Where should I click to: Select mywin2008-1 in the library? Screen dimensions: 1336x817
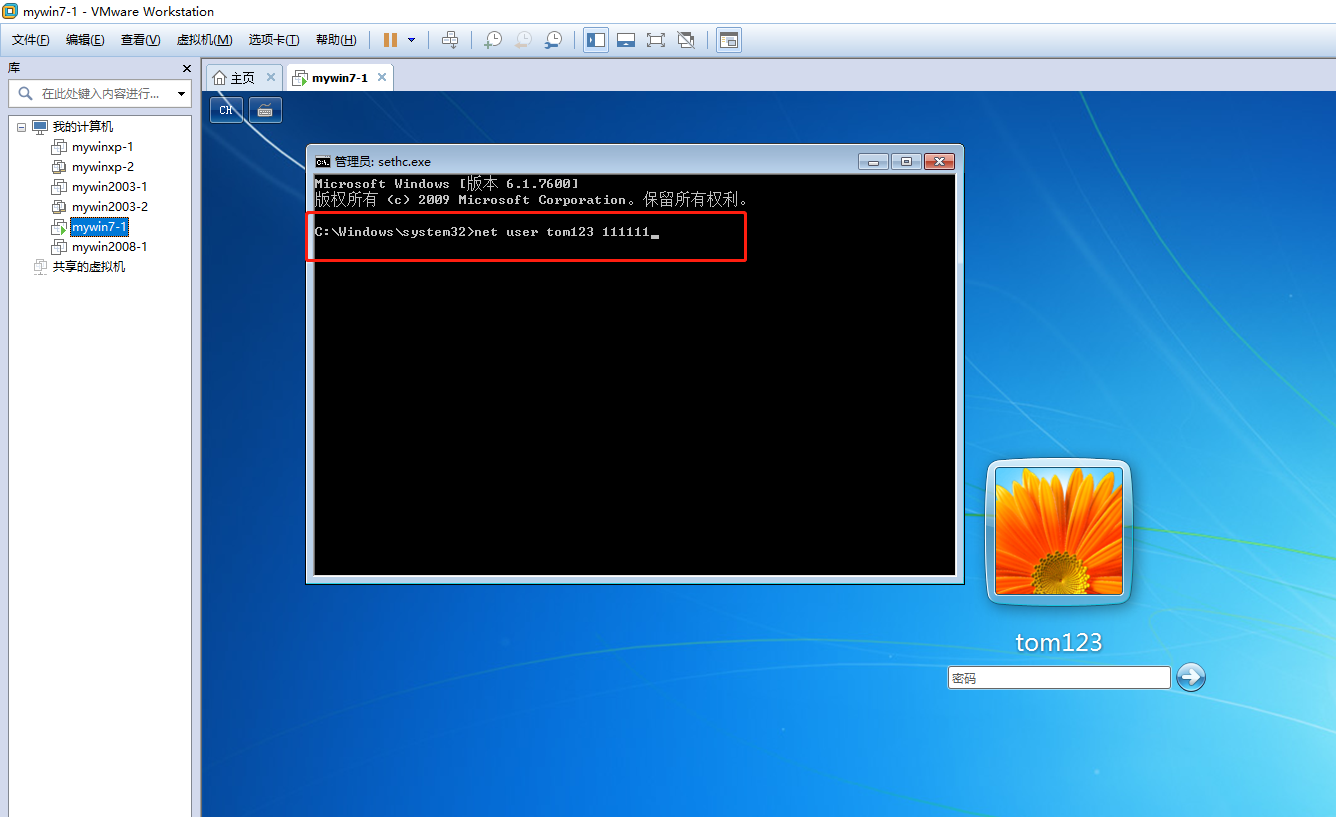[x=109, y=247]
